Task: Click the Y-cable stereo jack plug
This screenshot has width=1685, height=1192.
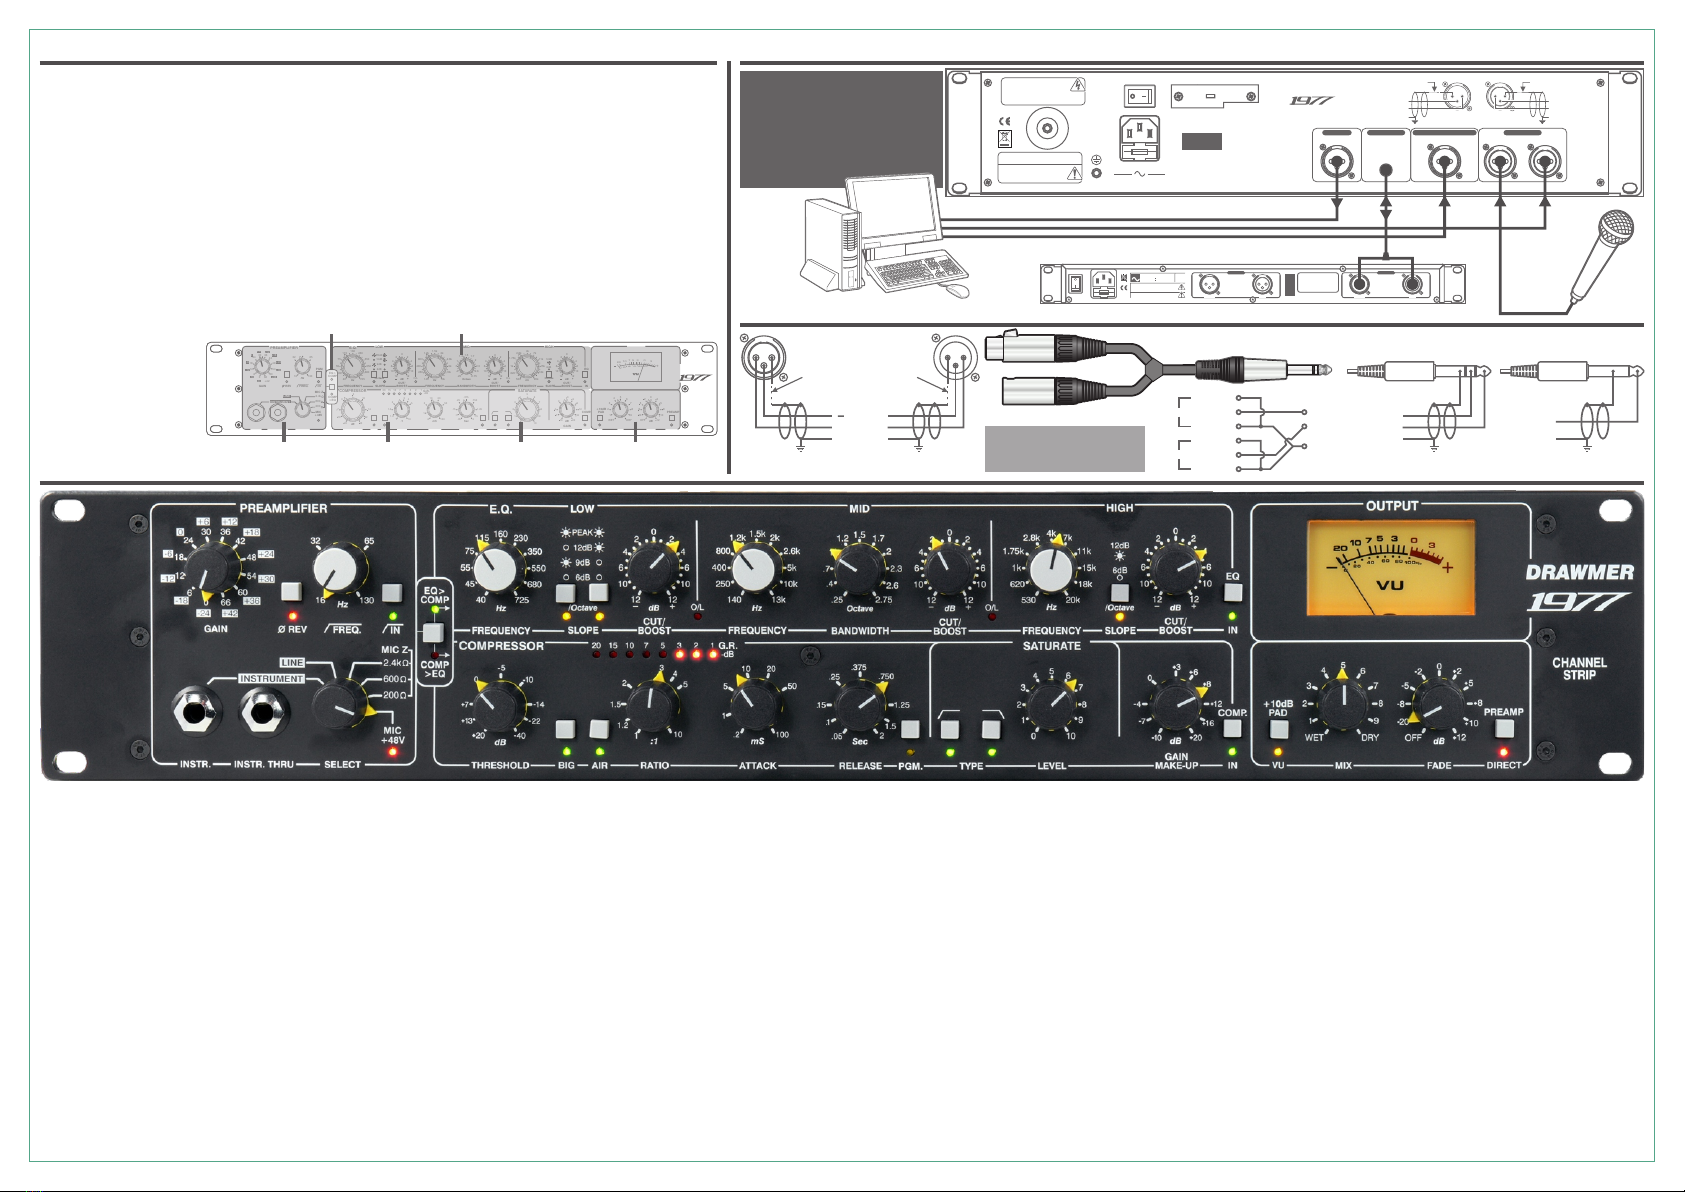Action: (x=1265, y=370)
